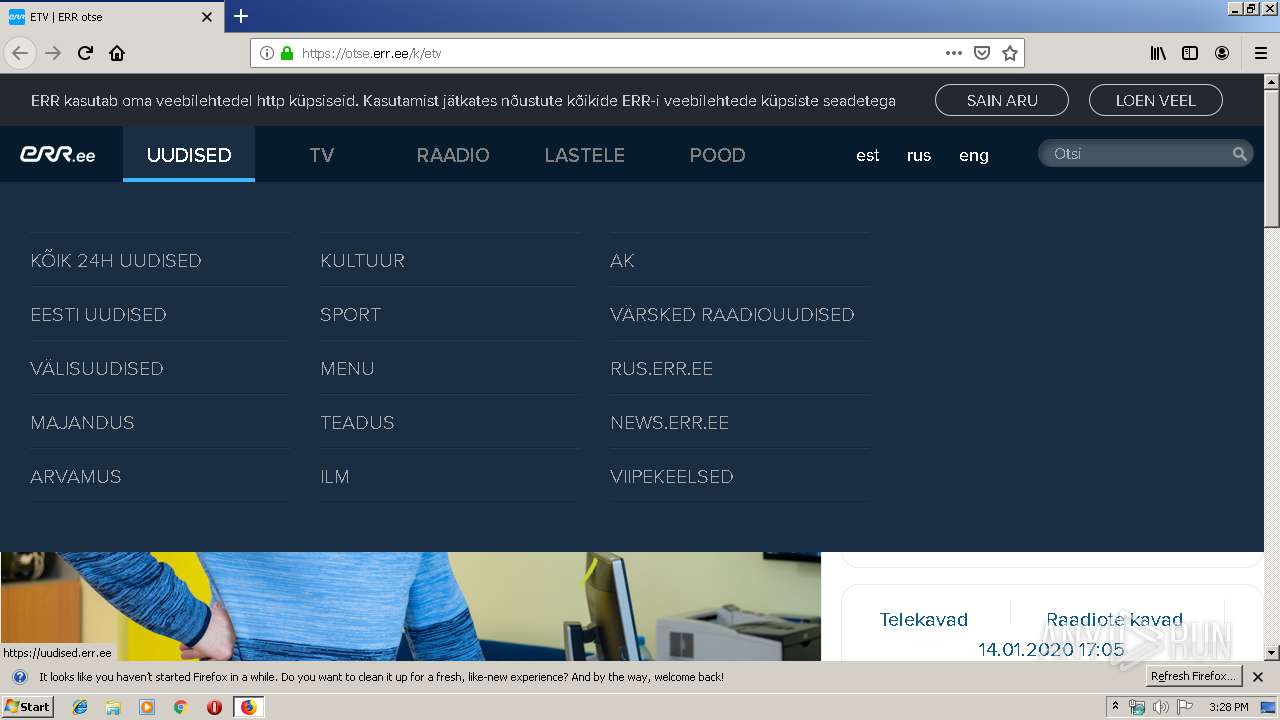Launch media player from taskbar
The image size is (1280, 720).
(x=147, y=707)
